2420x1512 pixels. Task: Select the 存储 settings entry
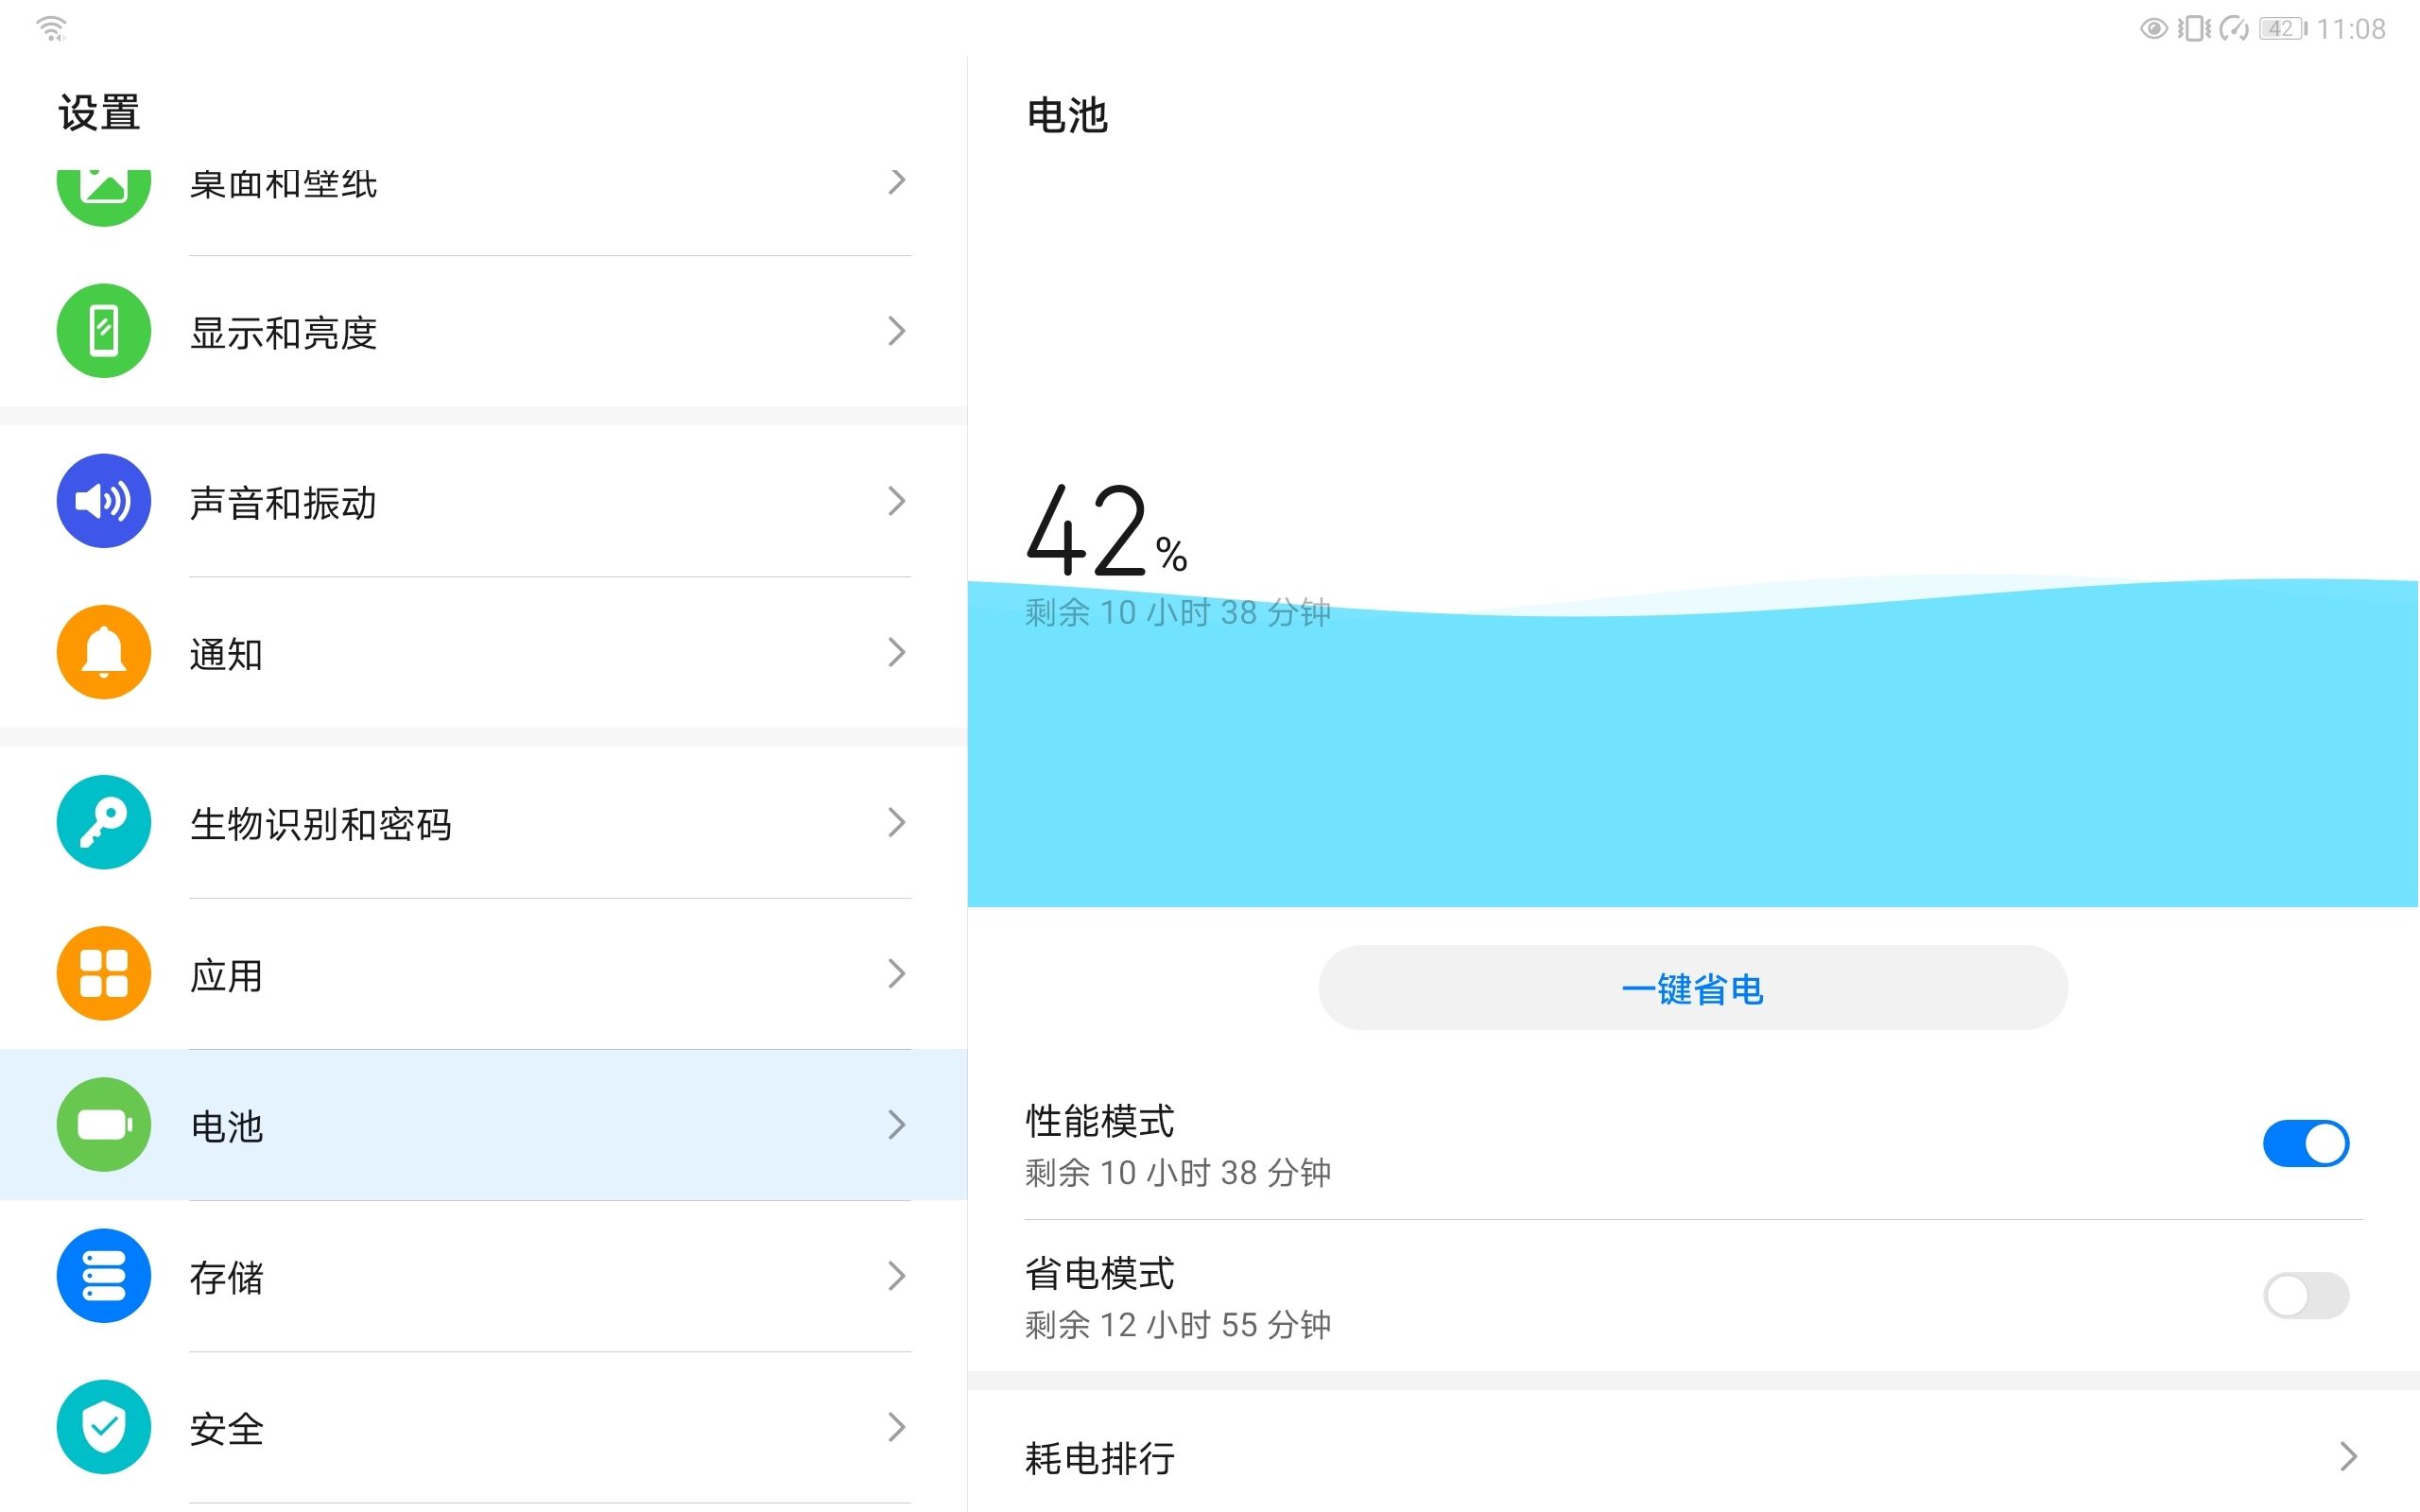tap(484, 1276)
